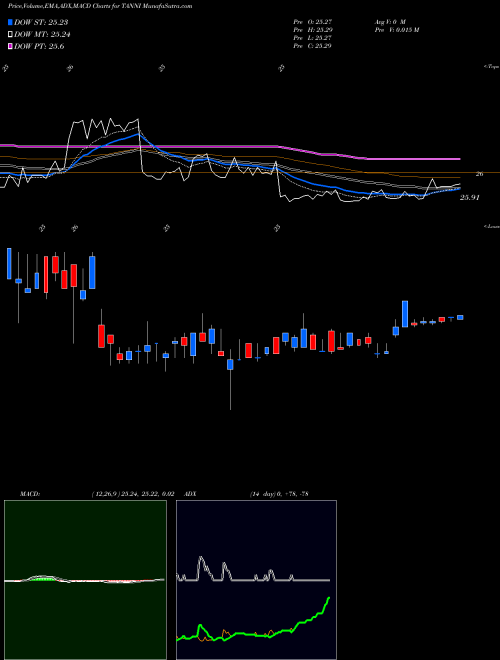Click the 'Pre O: 25.27' open value

[x=313, y=21]
